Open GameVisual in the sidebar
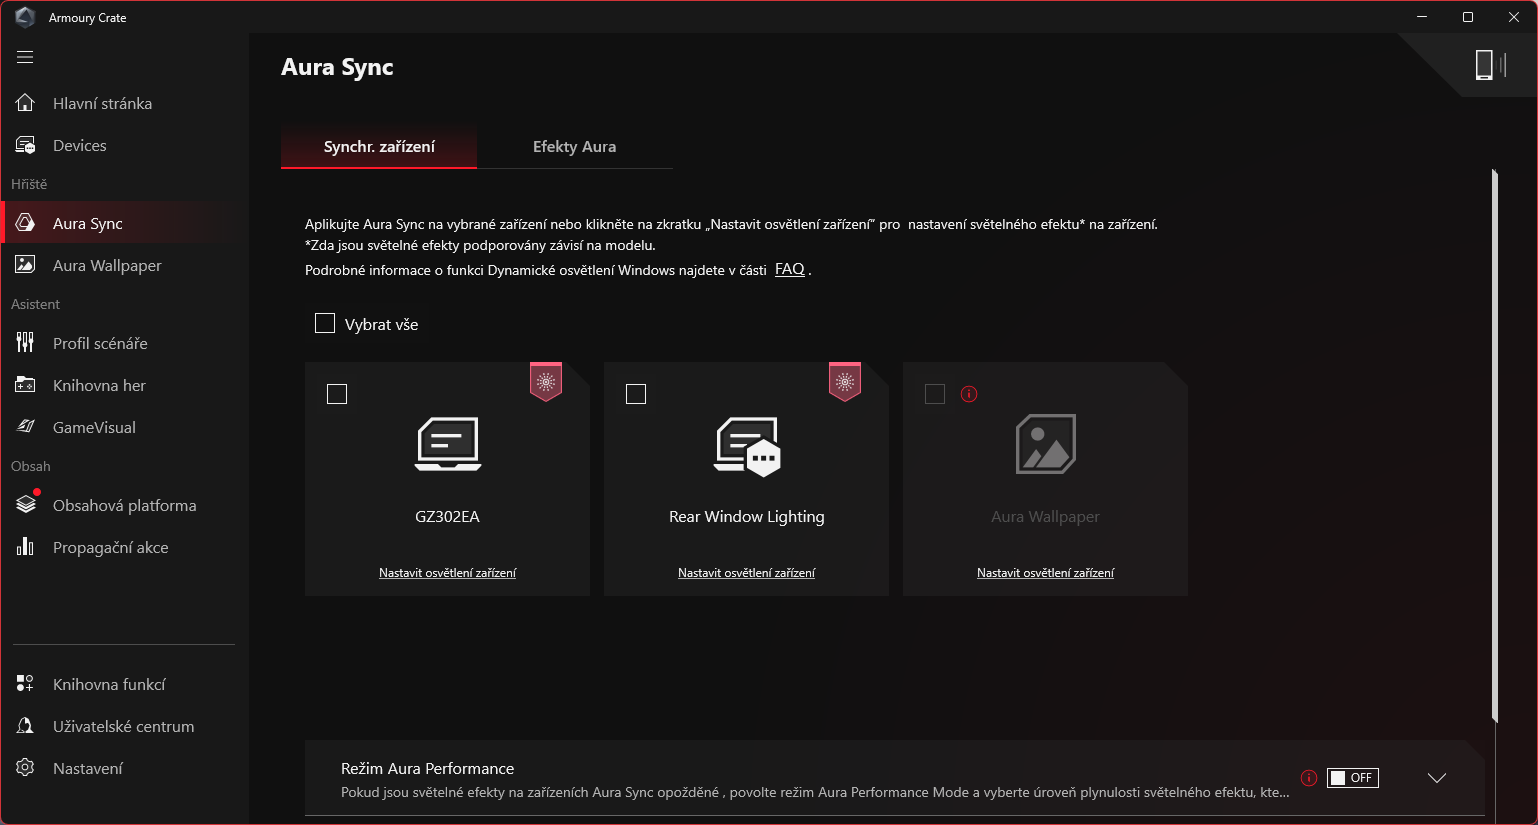 (x=124, y=427)
